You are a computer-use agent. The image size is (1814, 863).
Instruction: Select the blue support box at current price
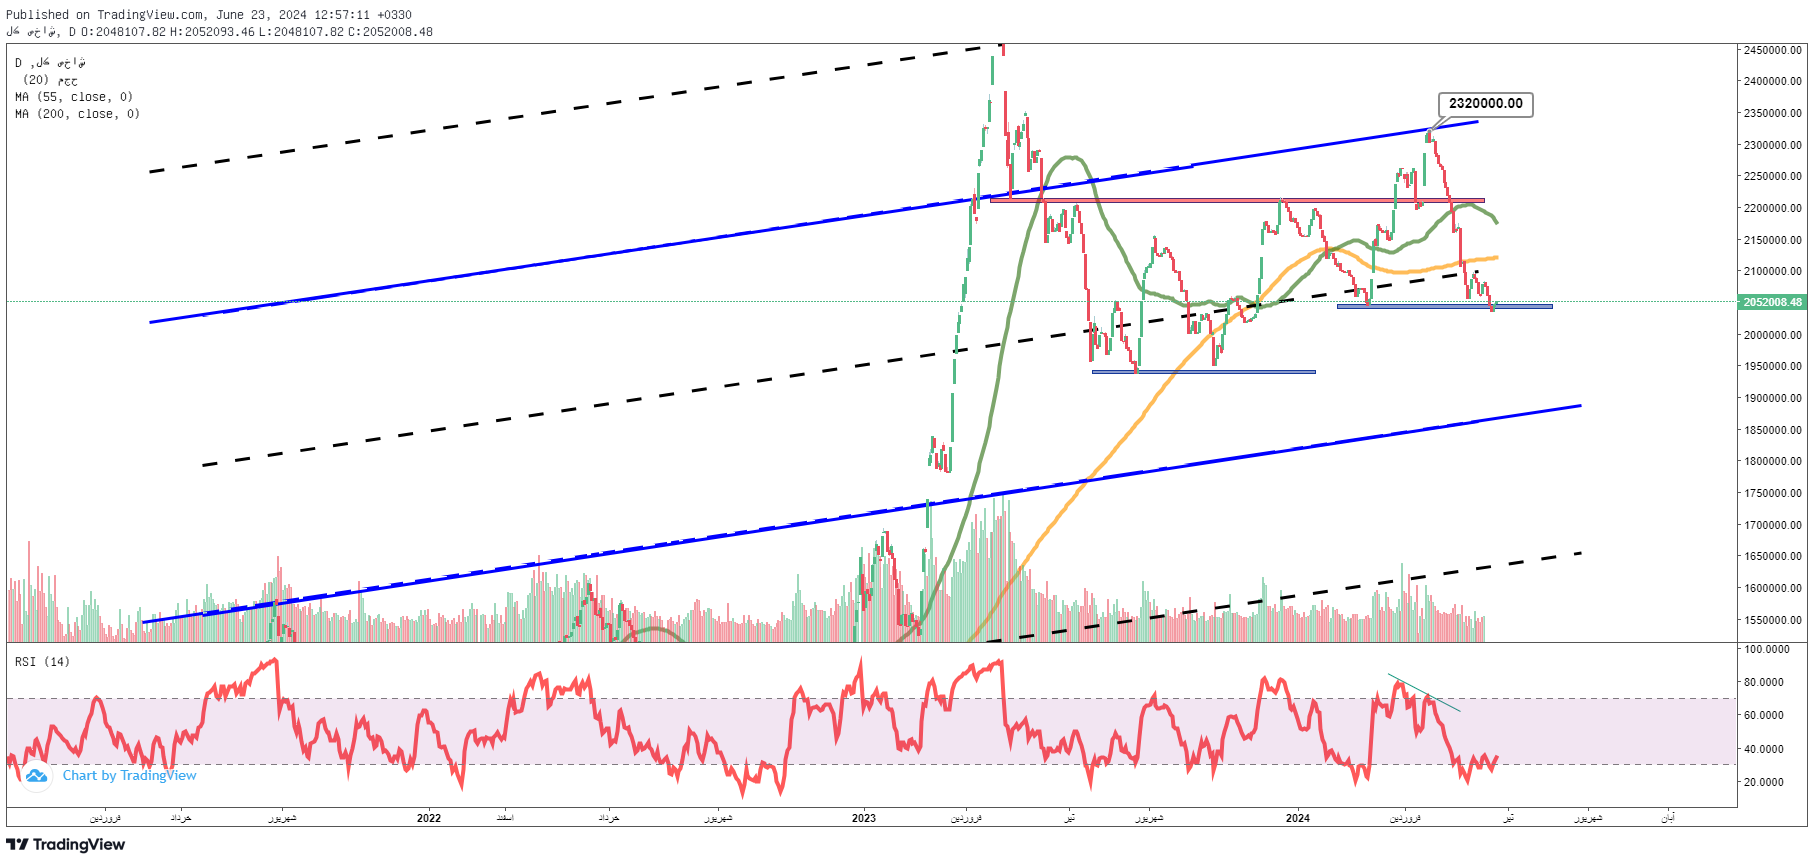(x=1445, y=306)
